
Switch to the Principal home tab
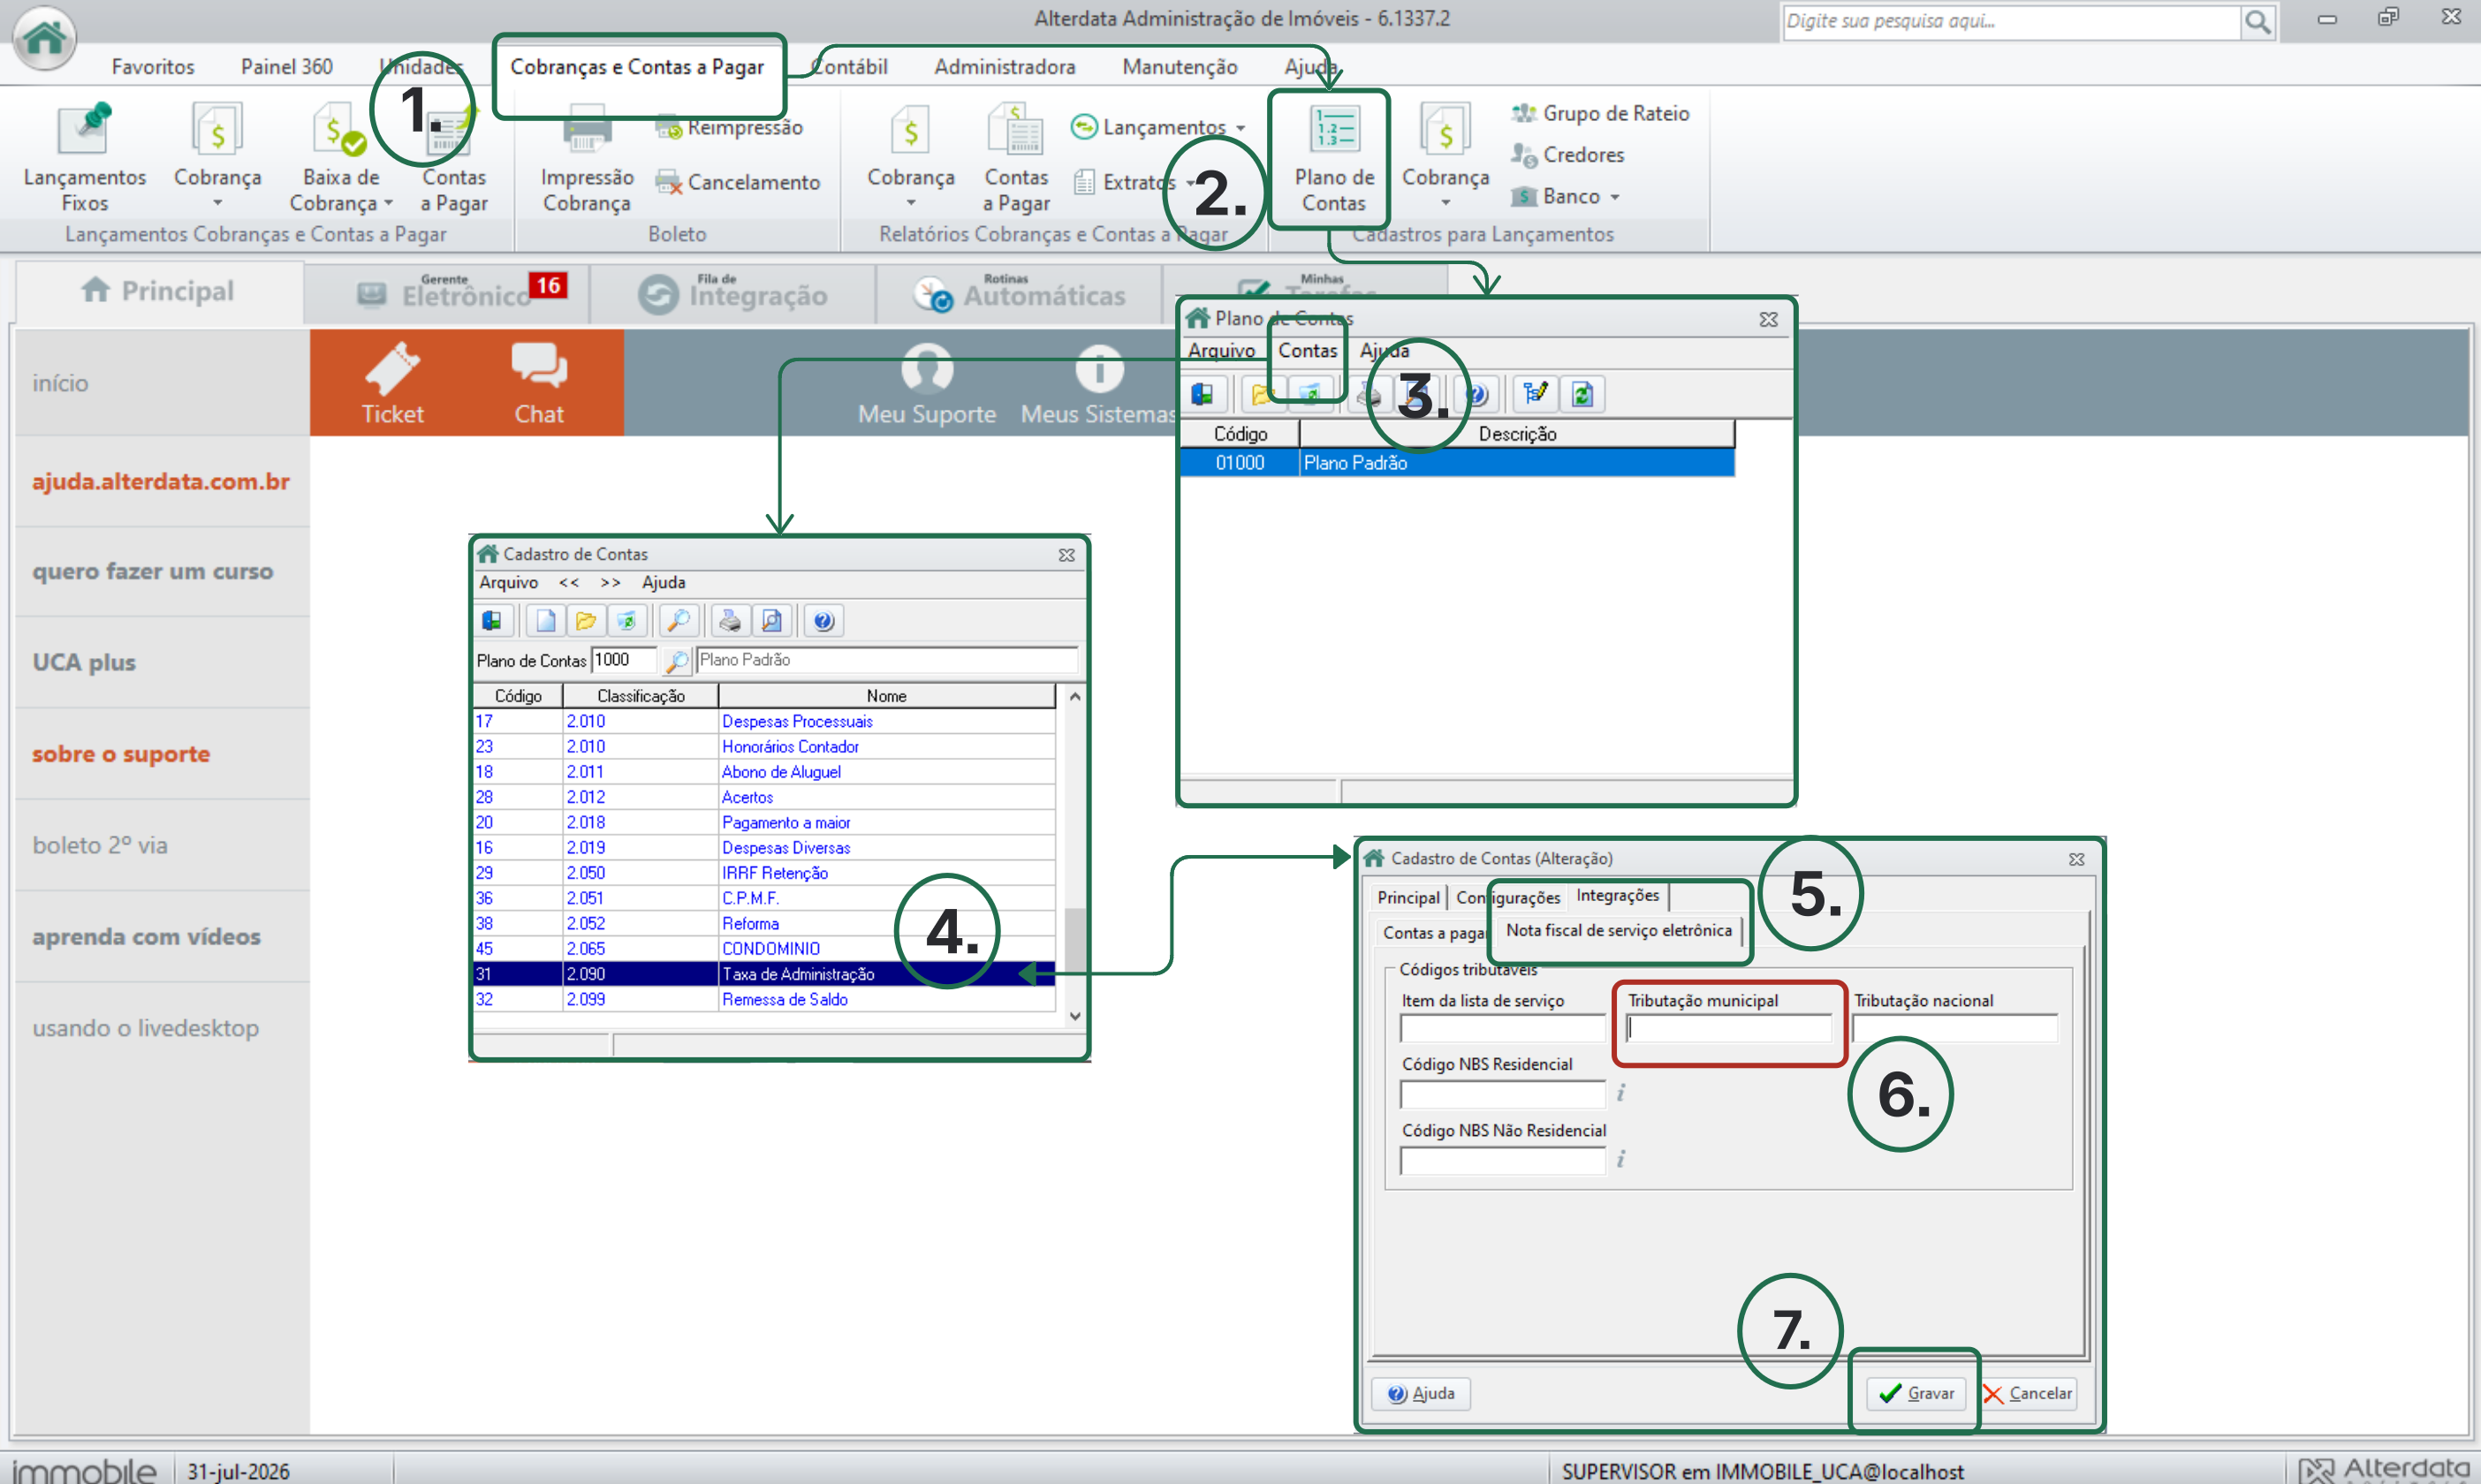click(159, 291)
